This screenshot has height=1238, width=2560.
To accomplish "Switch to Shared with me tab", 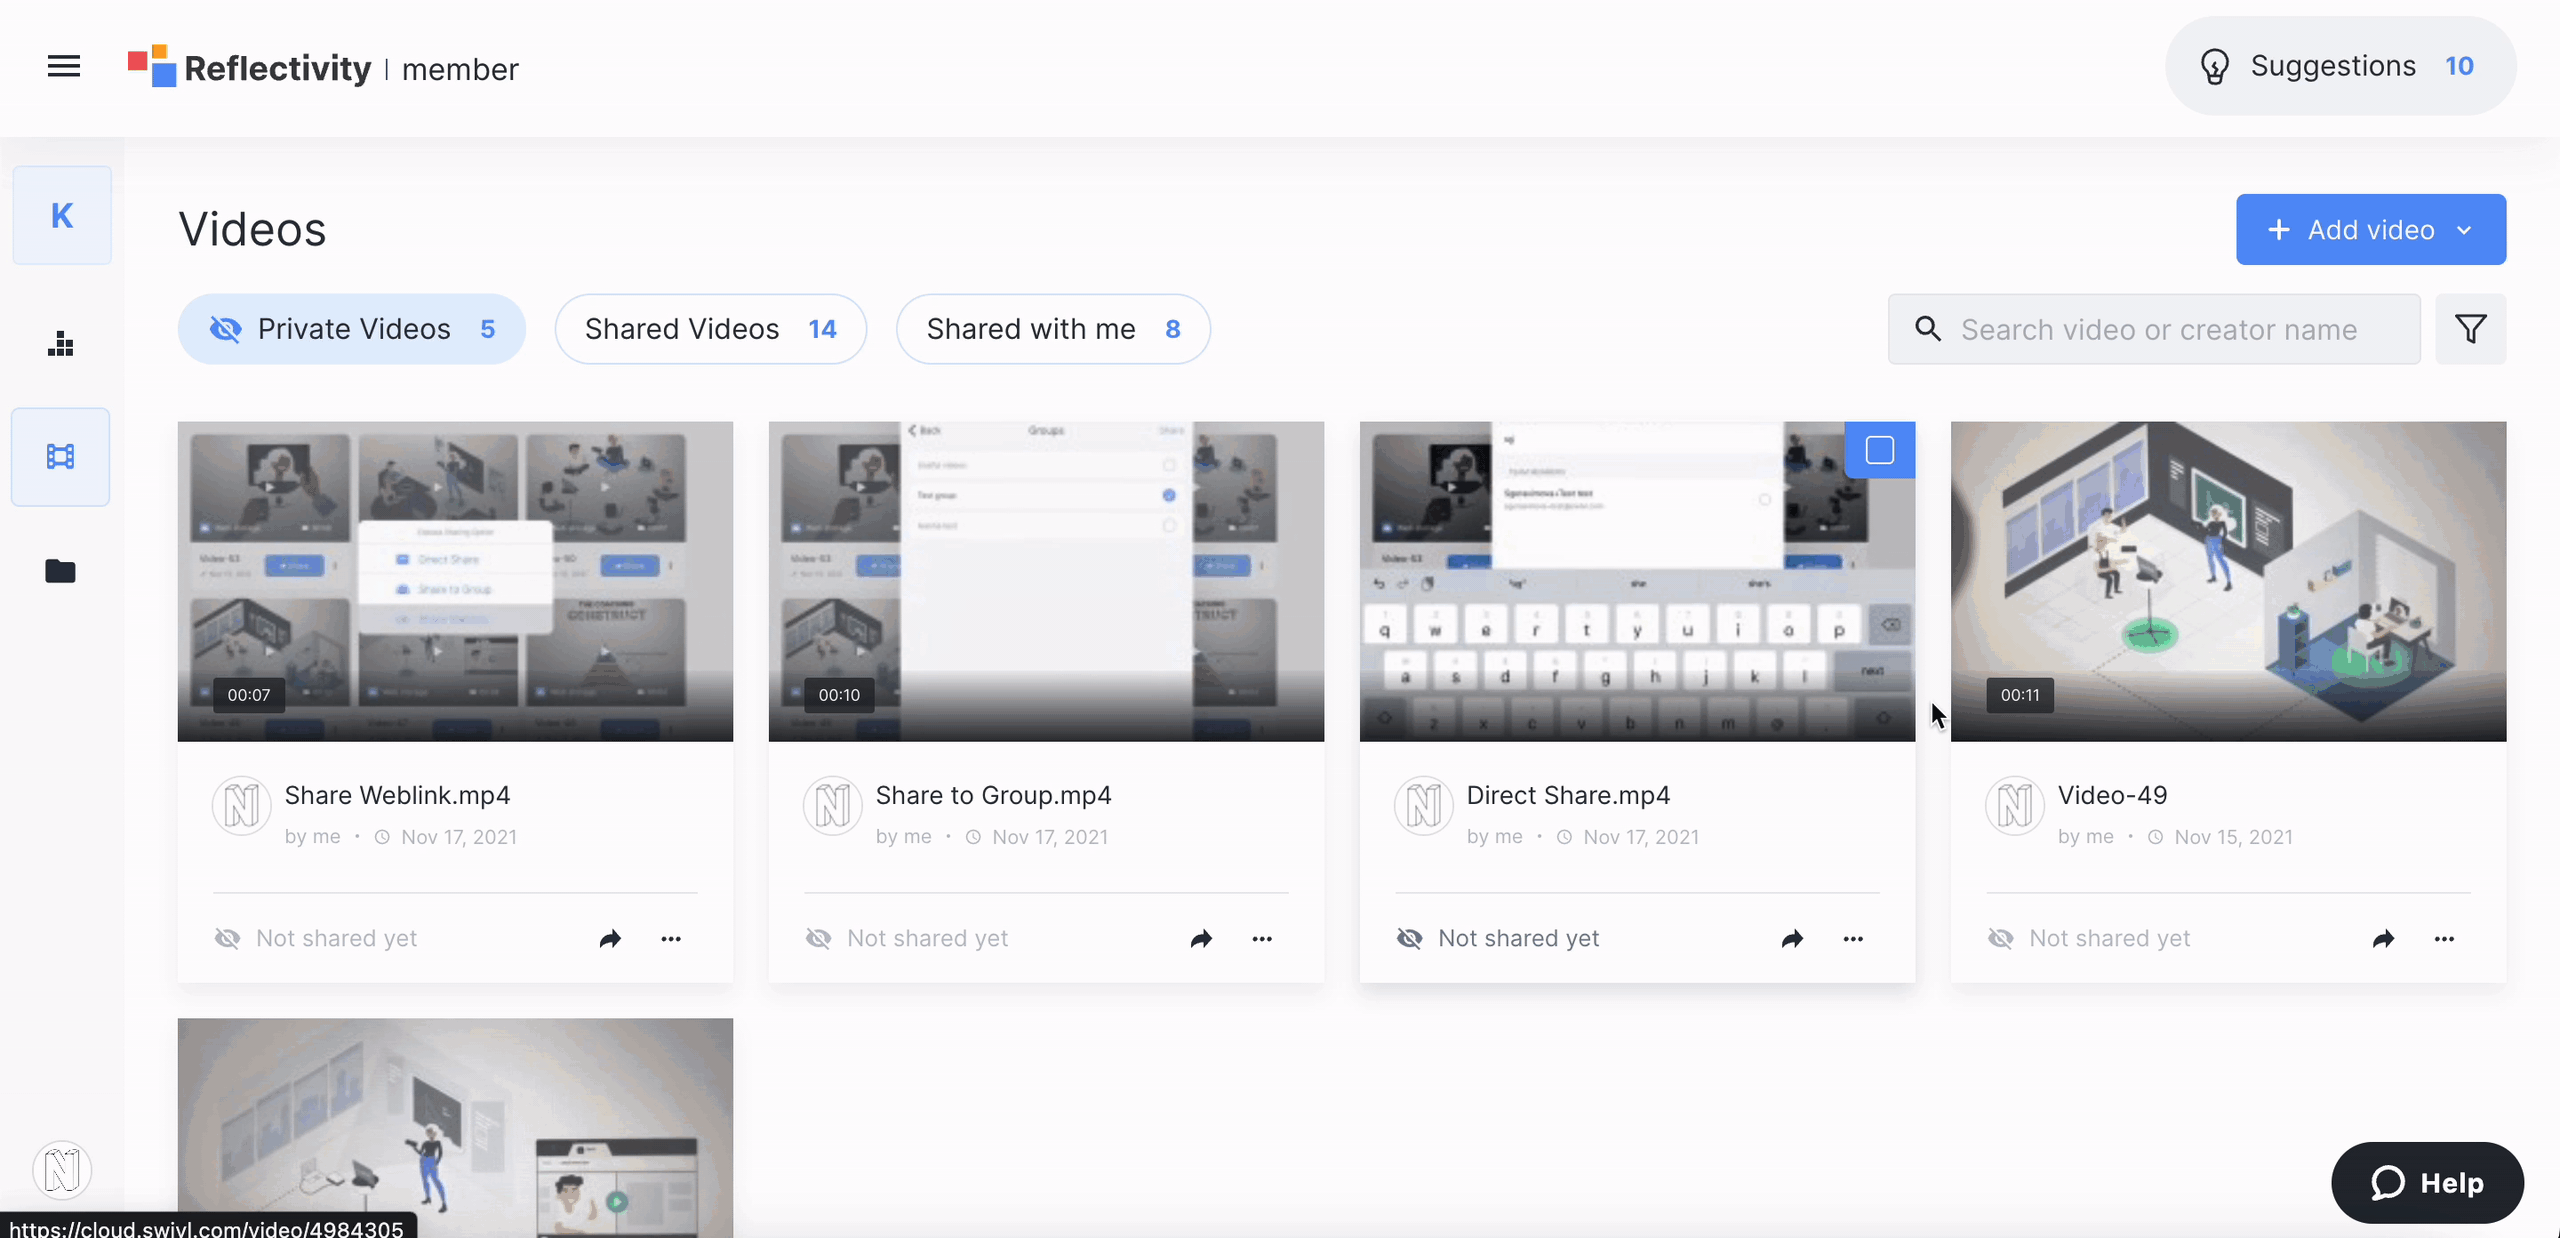I will pos(1053,329).
